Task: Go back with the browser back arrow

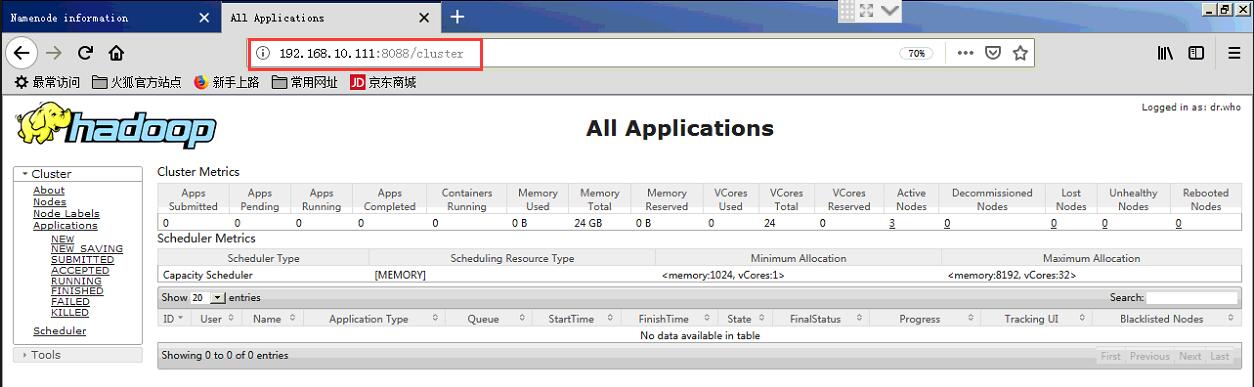Action: [x=22, y=53]
